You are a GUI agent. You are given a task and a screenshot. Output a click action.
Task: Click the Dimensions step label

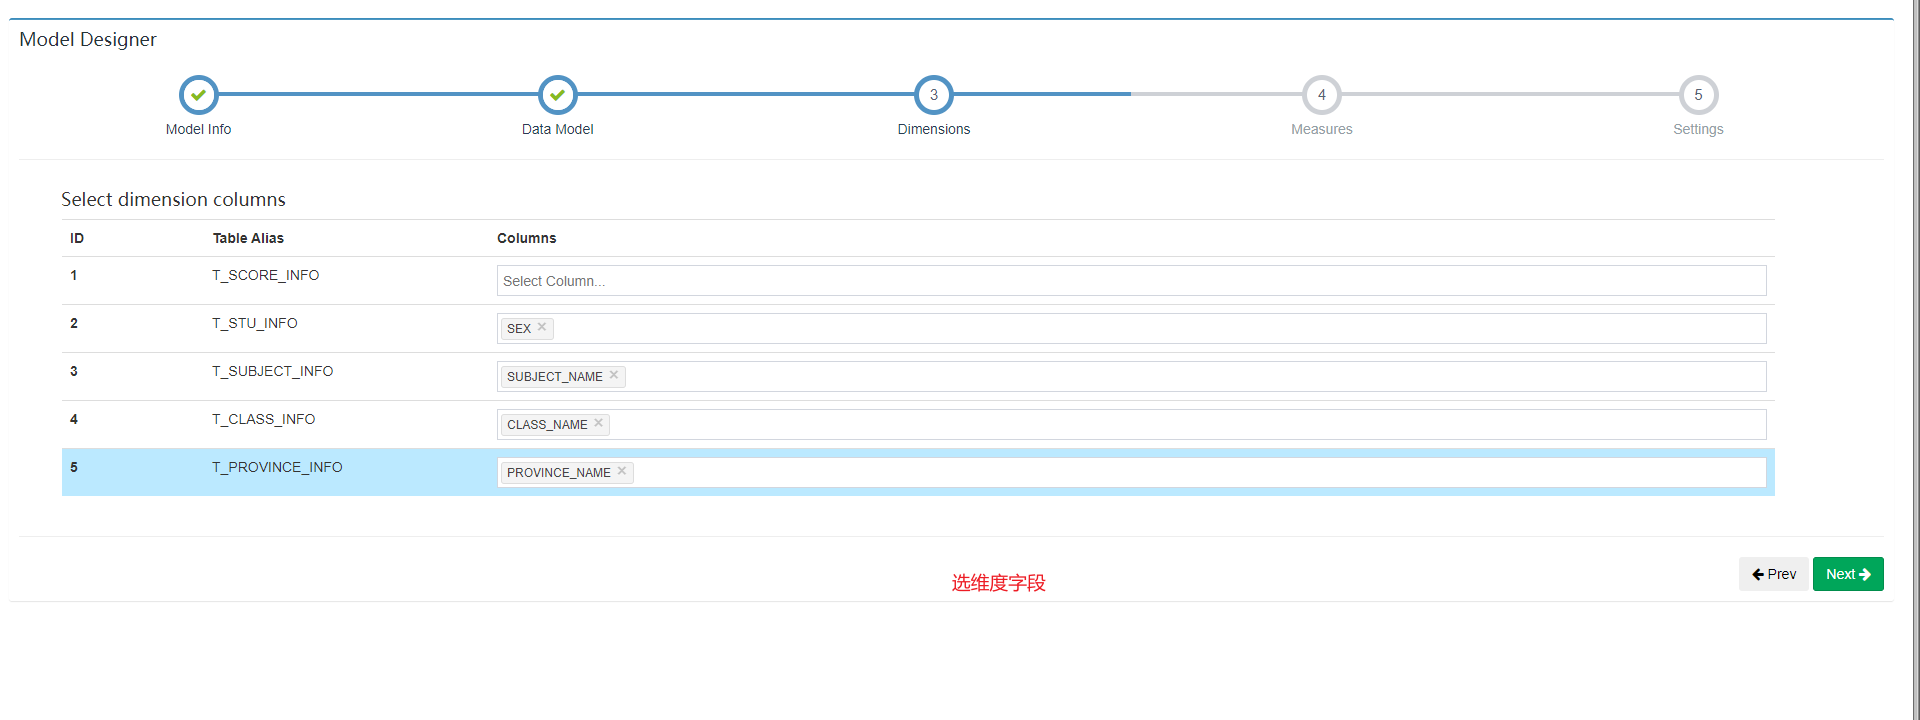[x=934, y=129]
